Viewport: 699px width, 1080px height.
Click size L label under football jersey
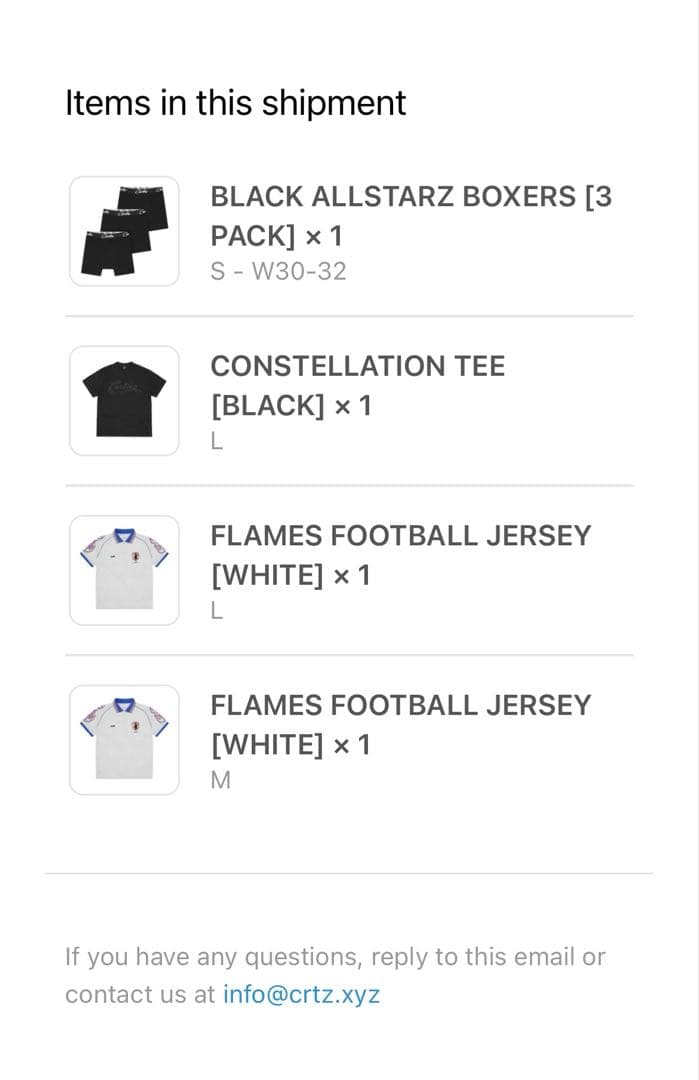click(x=217, y=611)
